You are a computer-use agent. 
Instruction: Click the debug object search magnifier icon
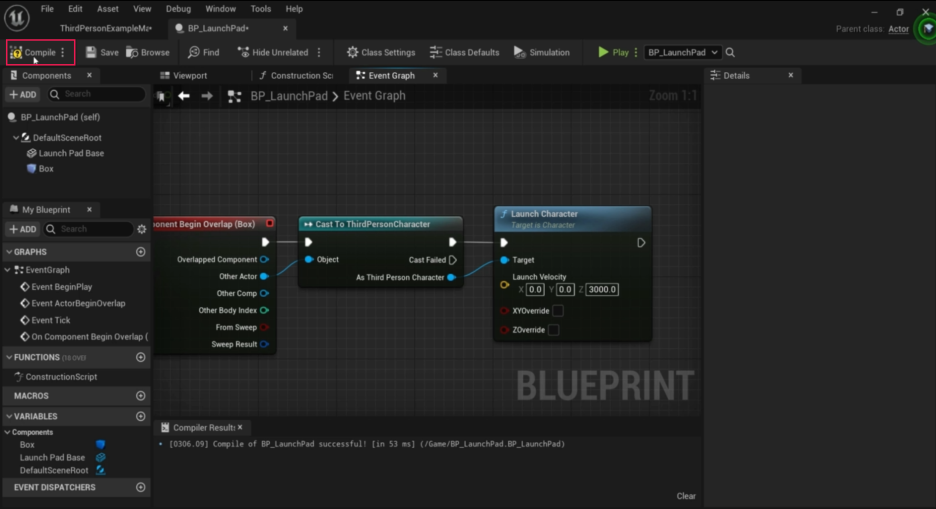730,53
